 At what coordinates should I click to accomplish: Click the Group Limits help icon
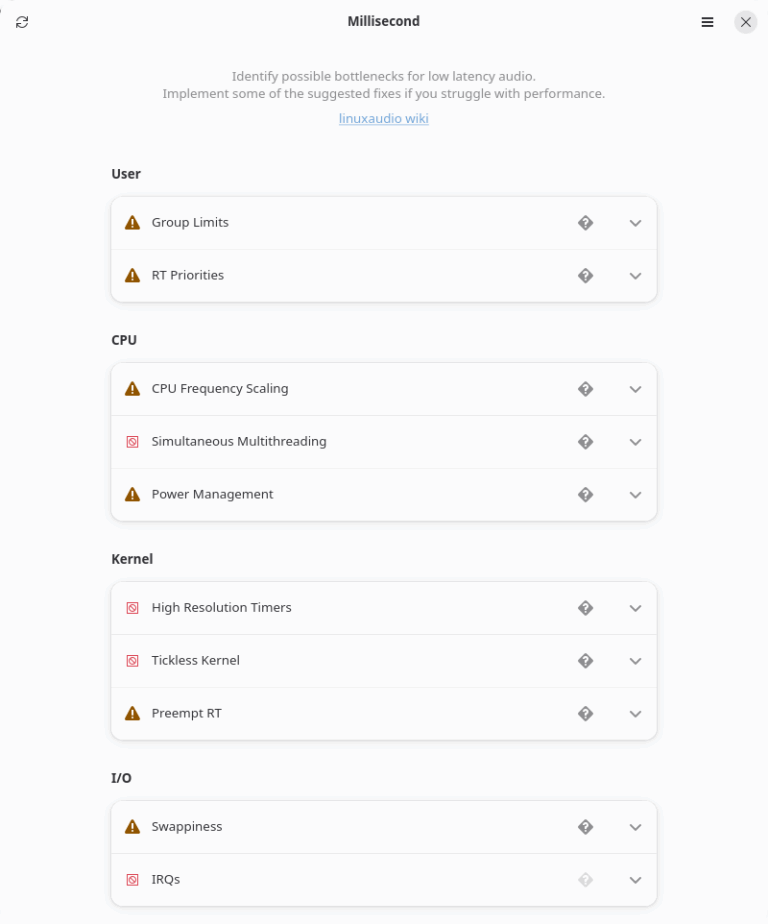586,223
